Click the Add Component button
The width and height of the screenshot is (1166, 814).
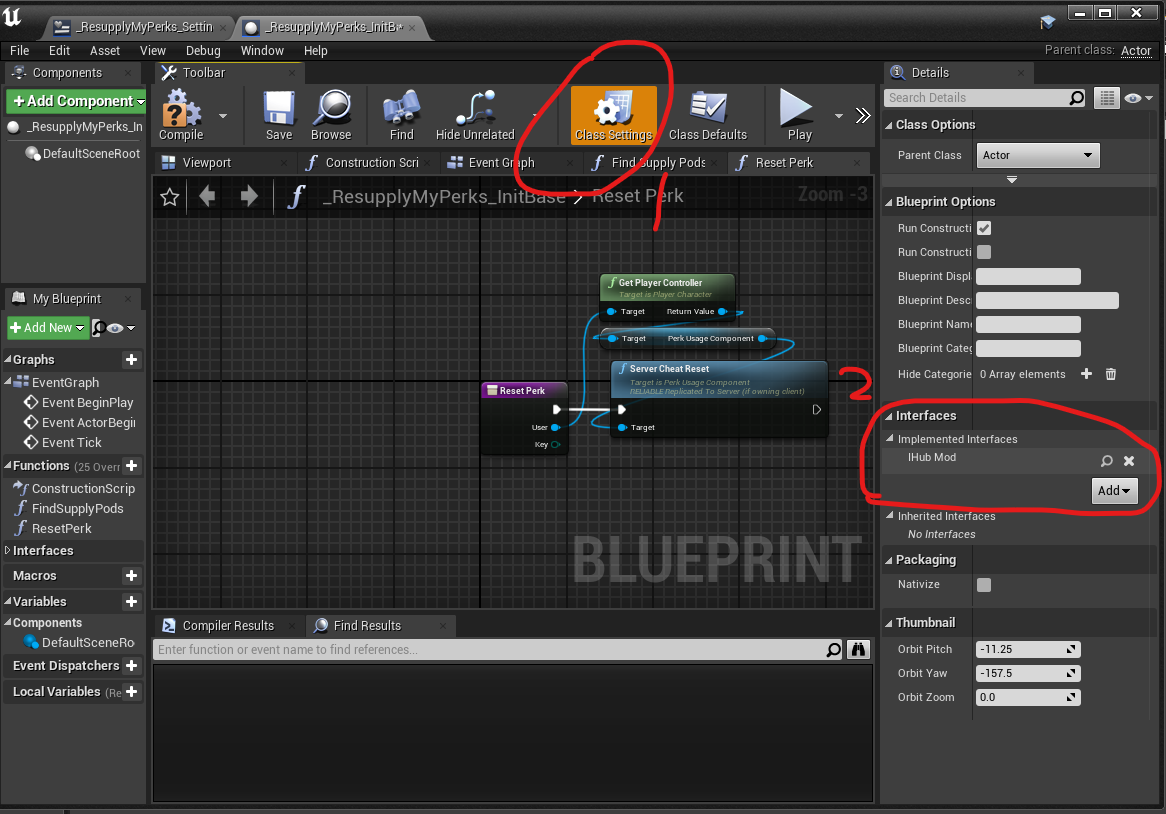(x=76, y=101)
